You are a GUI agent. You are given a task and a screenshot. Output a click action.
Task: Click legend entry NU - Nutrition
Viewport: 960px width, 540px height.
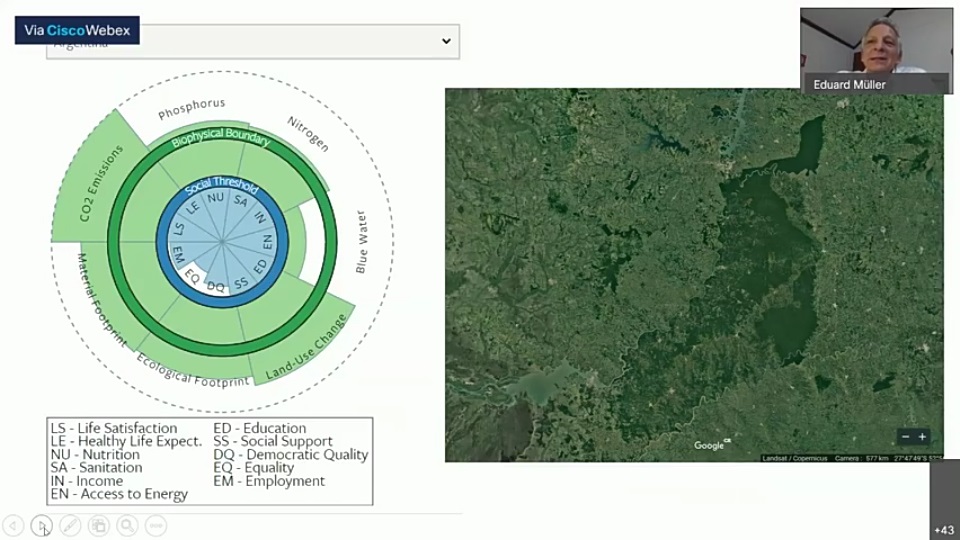point(95,454)
